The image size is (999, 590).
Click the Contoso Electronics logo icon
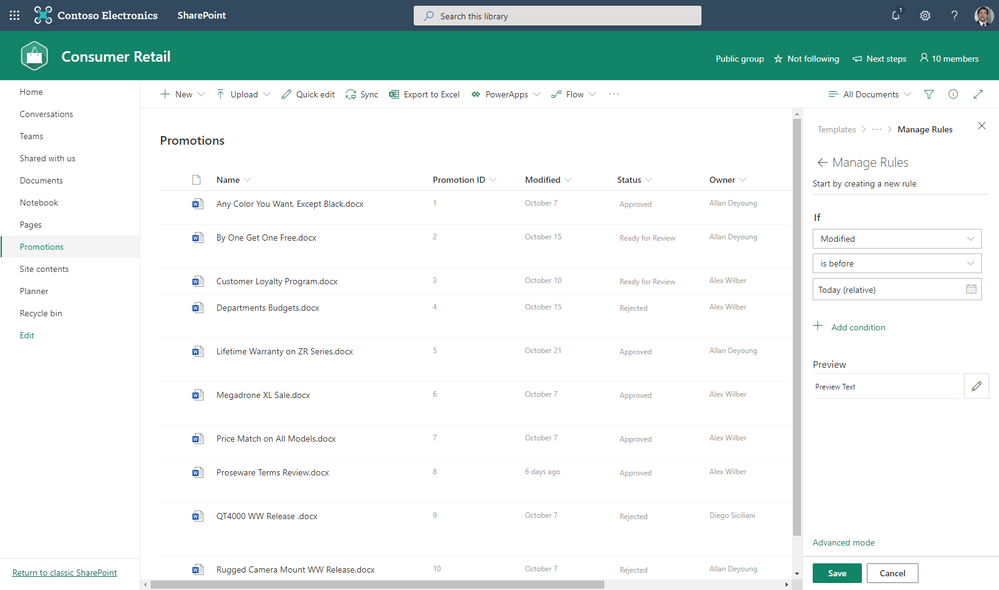pyautogui.click(x=43, y=15)
